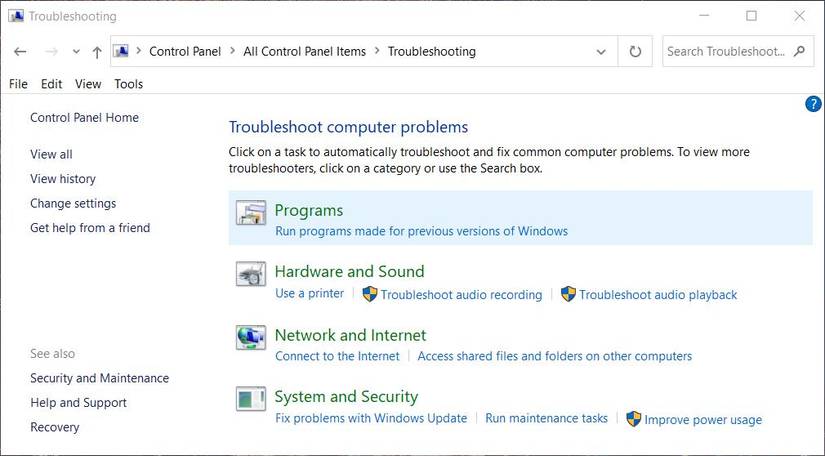
Task: Select Troubleshooting in breadcrumb path
Action: (x=432, y=52)
